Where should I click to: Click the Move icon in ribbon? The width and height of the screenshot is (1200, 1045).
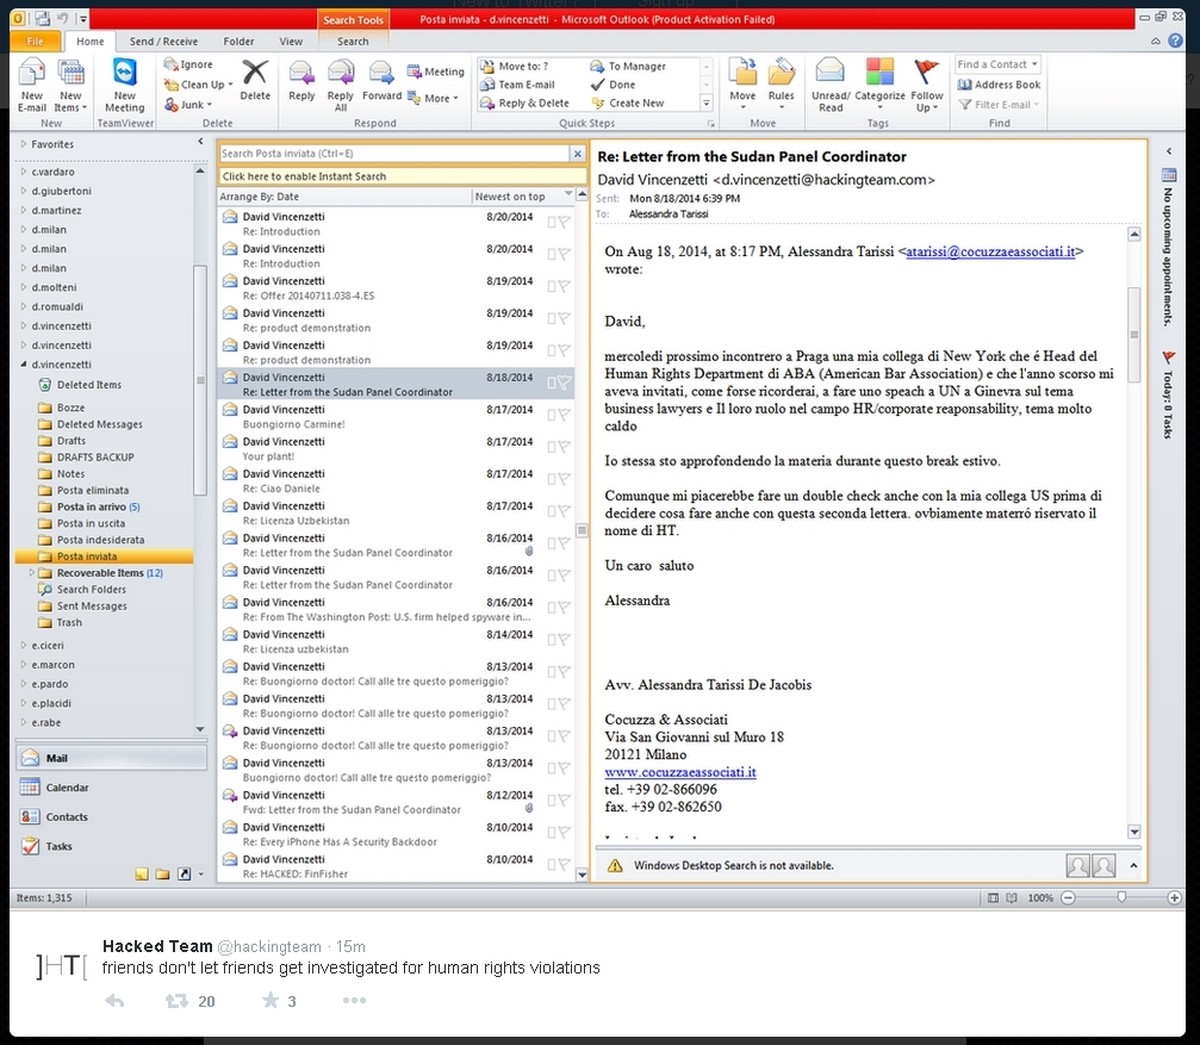click(x=743, y=73)
